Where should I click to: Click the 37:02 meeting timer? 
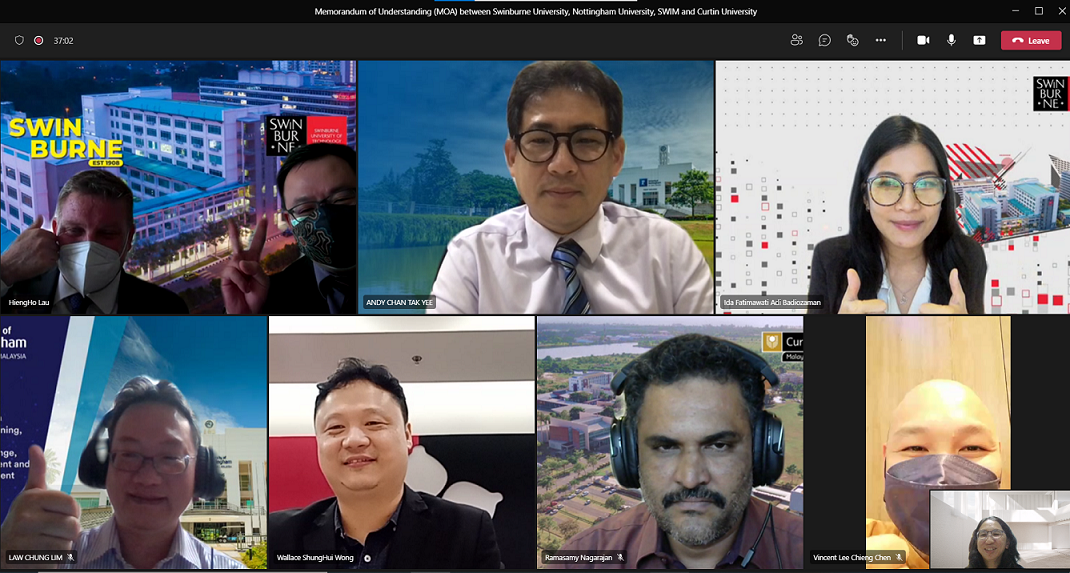[x=63, y=41]
